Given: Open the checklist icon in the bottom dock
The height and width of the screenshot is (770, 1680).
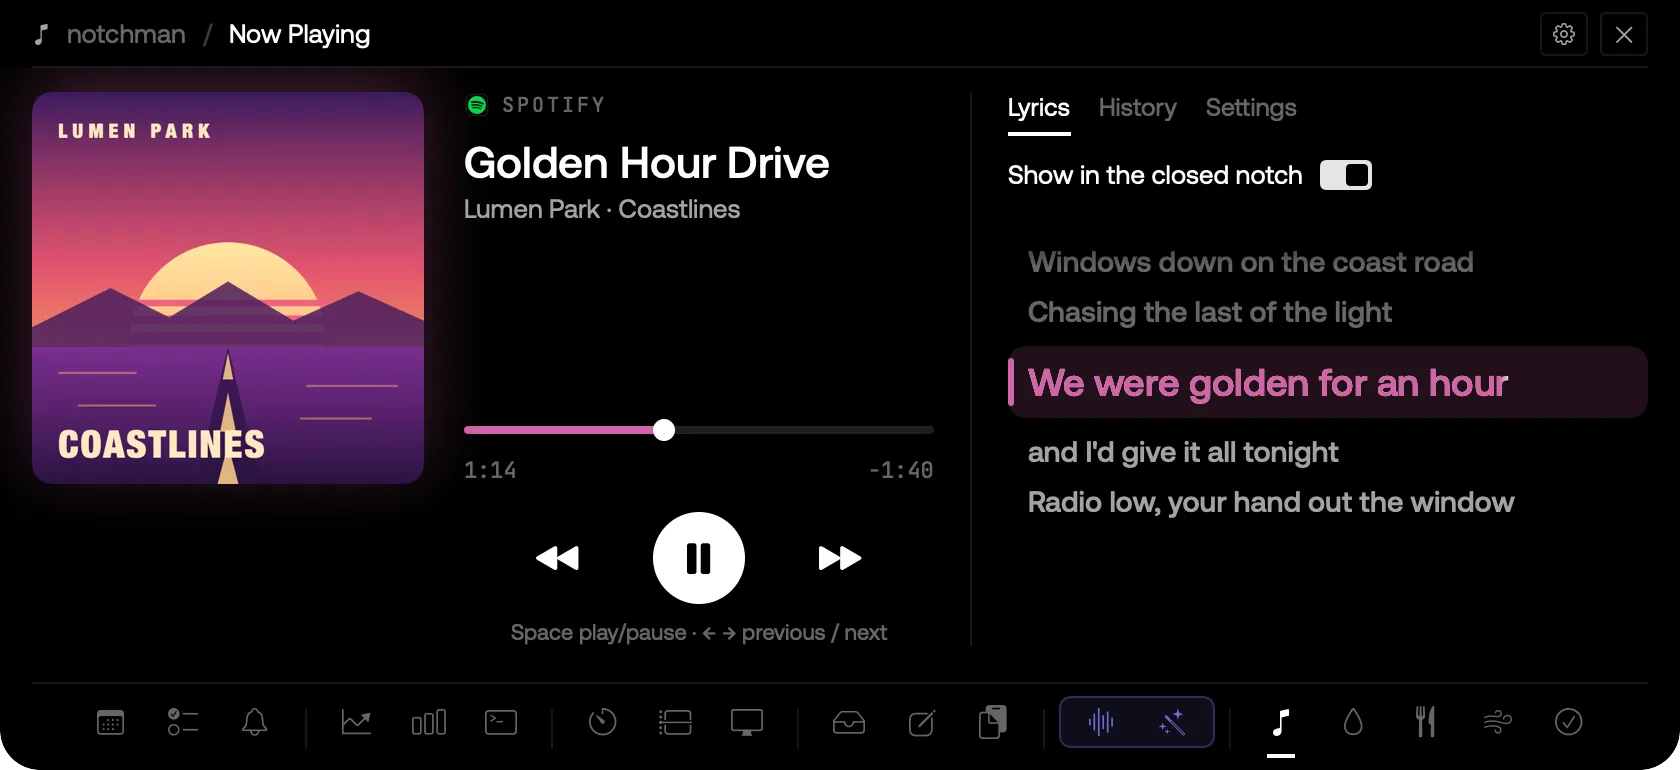Looking at the screenshot, I should 183,722.
